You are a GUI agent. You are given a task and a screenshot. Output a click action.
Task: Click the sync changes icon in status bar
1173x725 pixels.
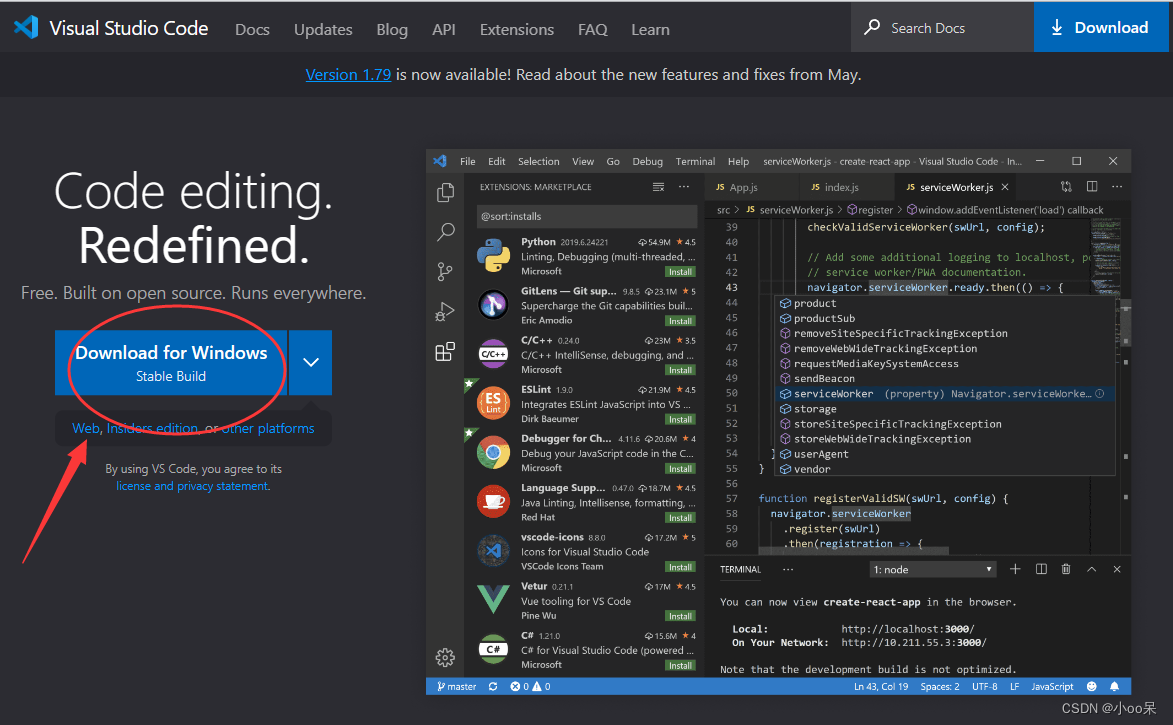[x=493, y=686]
